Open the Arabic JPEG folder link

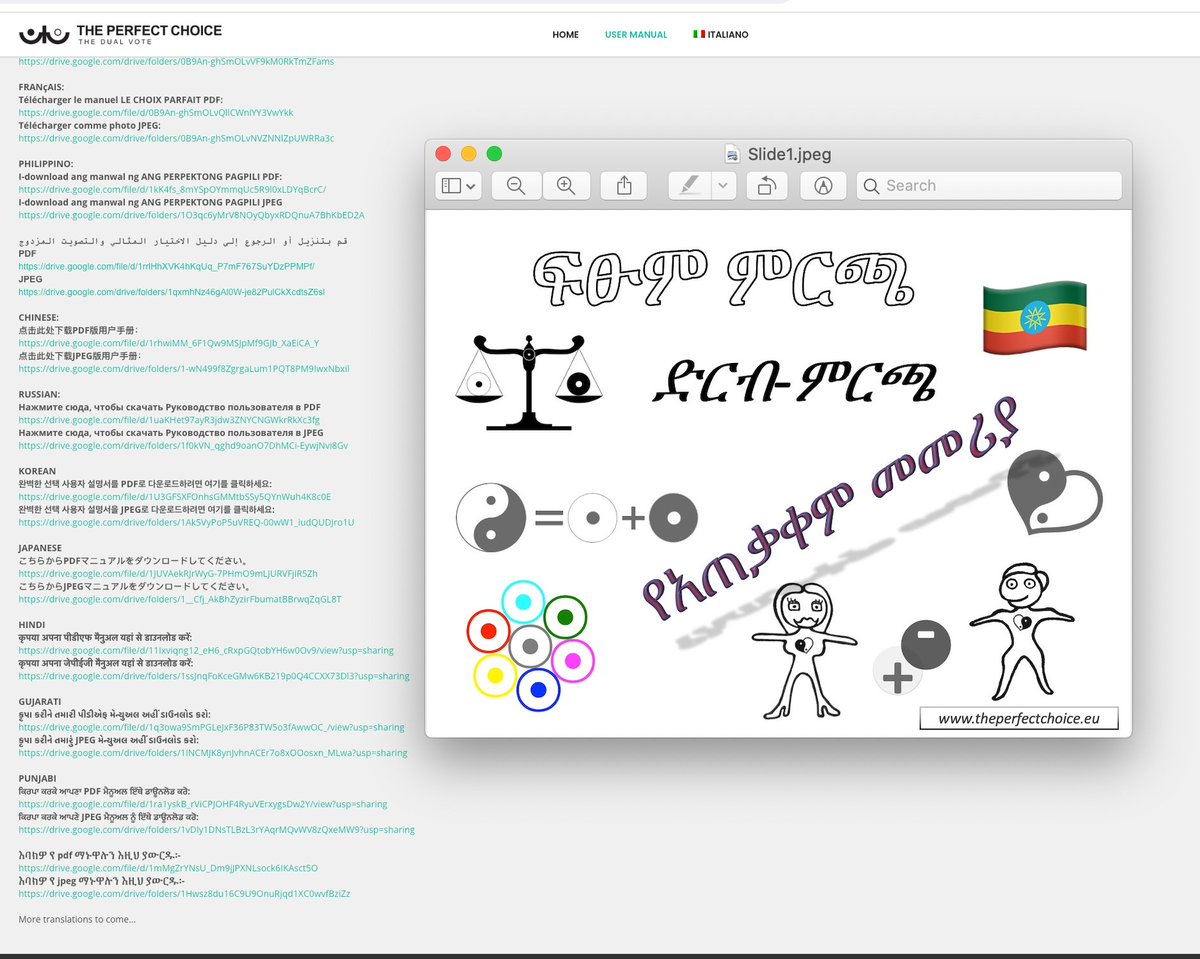pyautogui.click(x=171, y=292)
